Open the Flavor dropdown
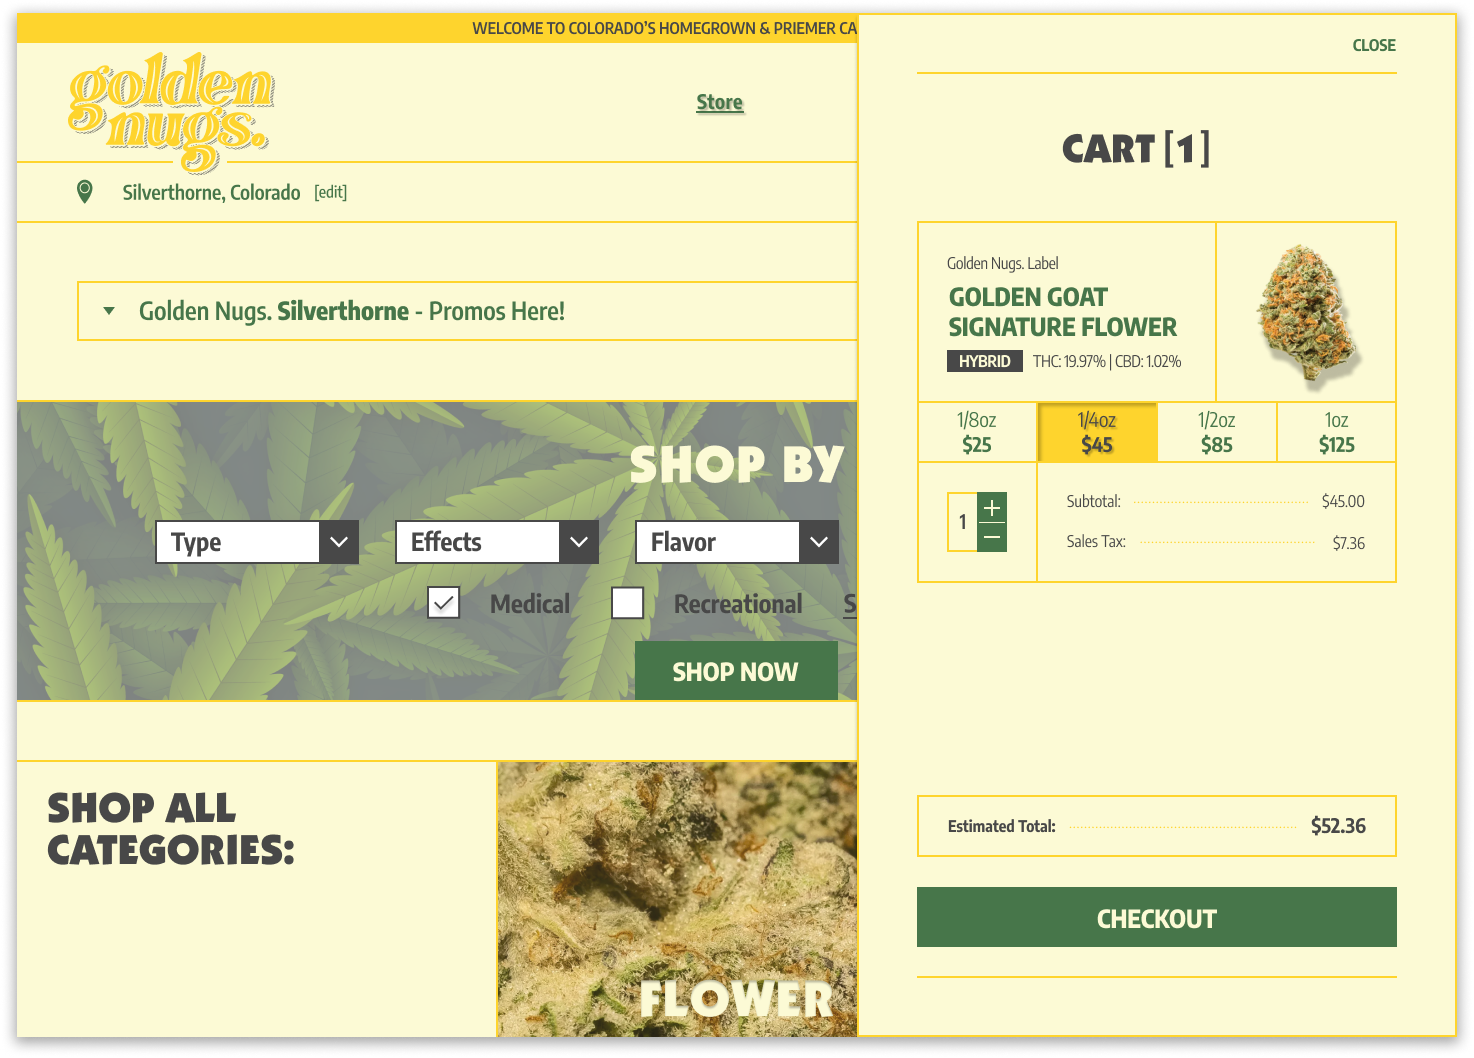The height and width of the screenshot is (1058, 1474). (x=737, y=542)
